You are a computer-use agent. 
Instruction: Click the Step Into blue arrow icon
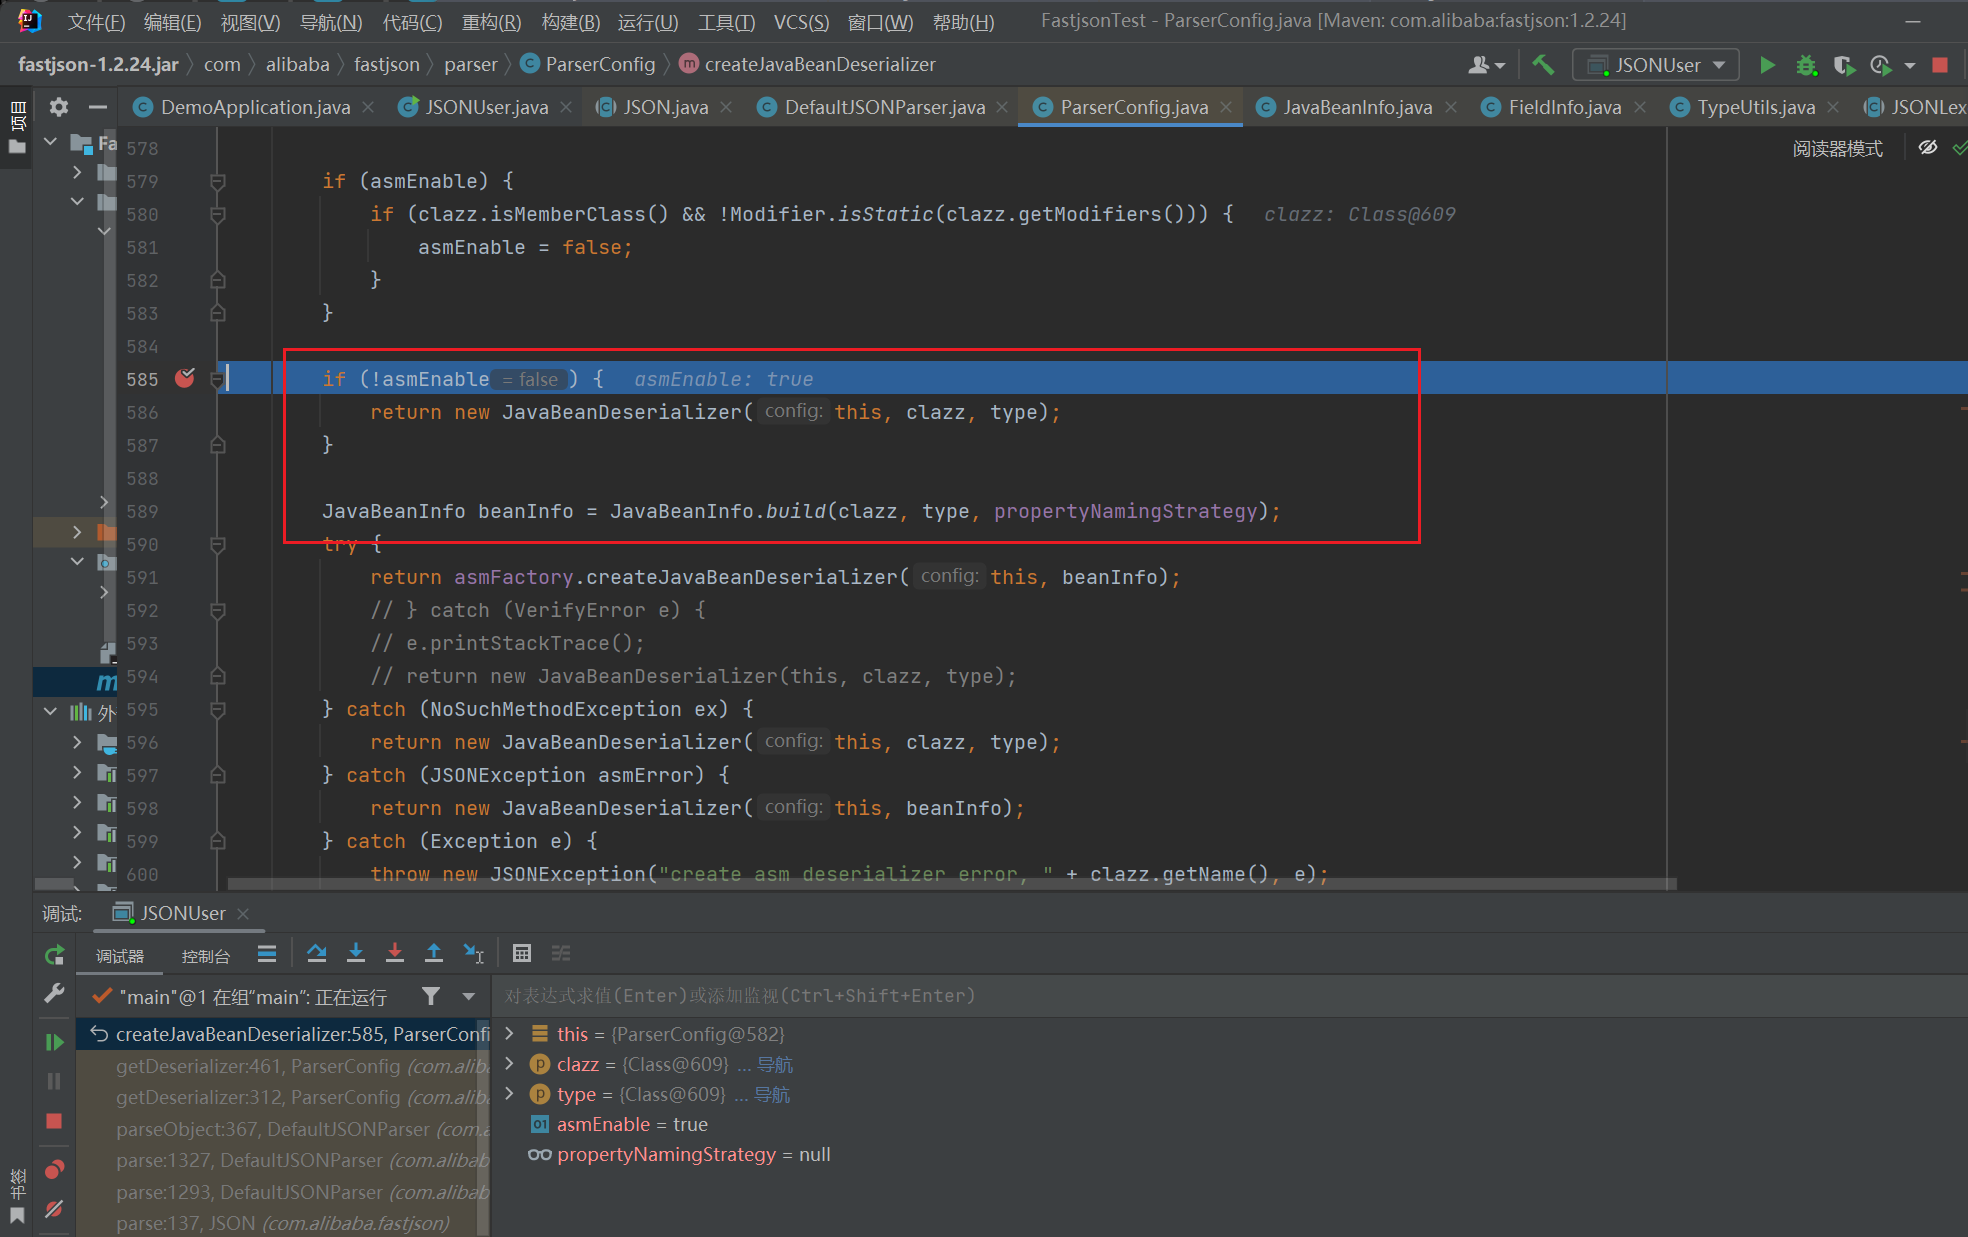click(x=356, y=953)
